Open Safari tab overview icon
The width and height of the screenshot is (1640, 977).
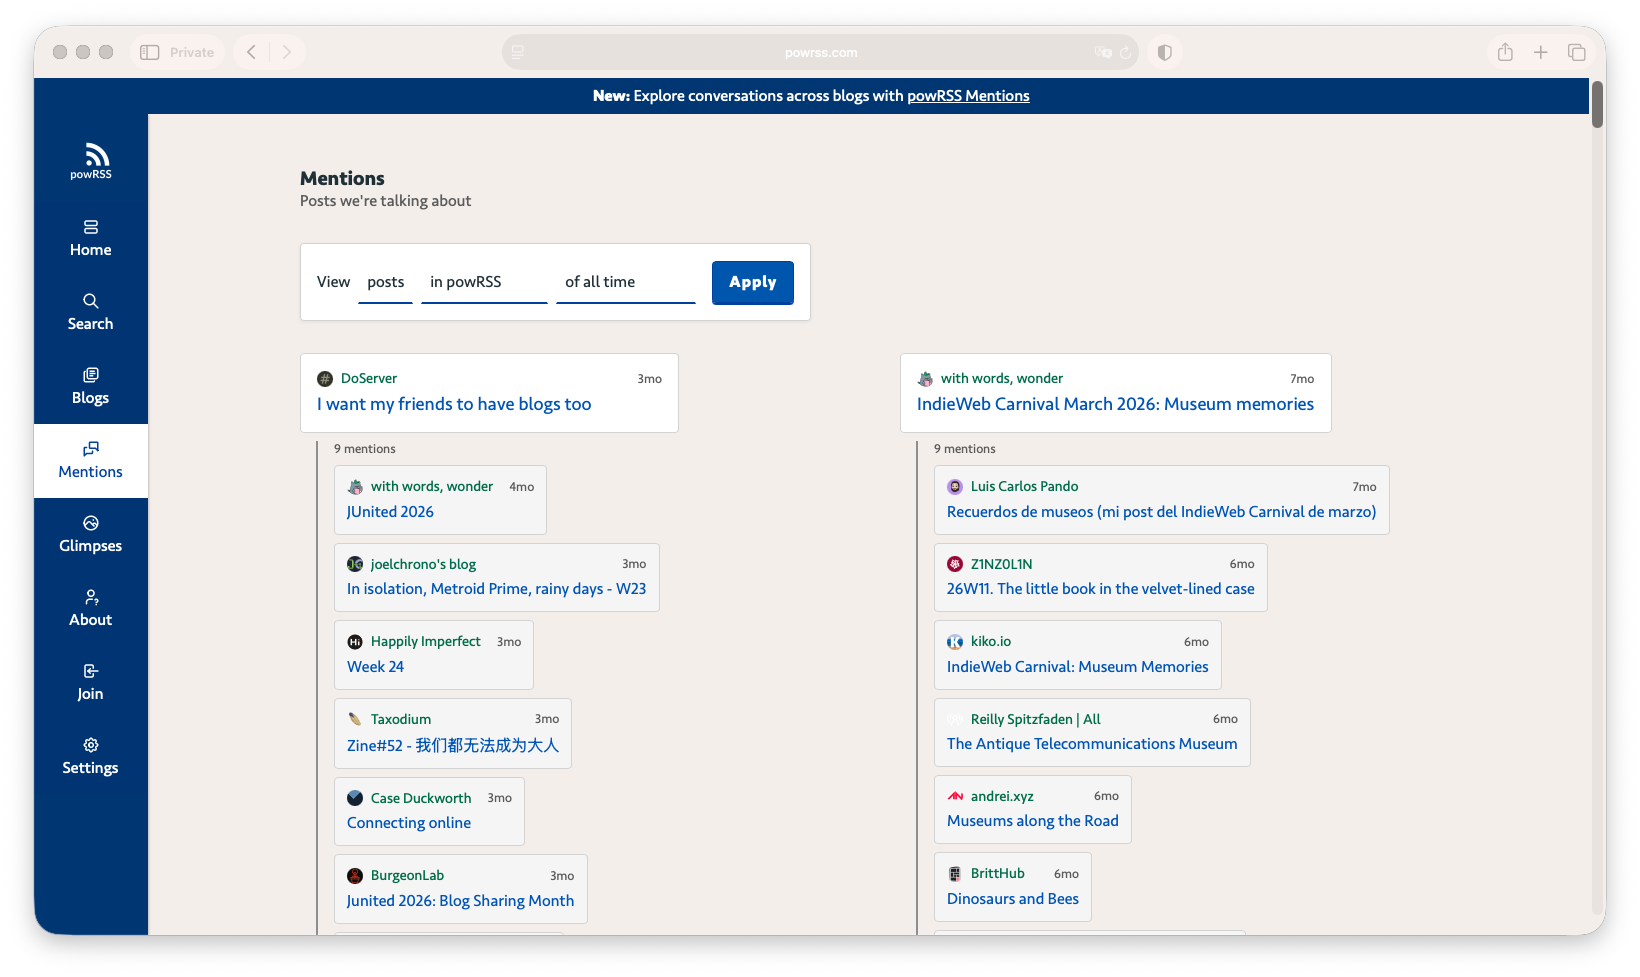[1577, 52]
